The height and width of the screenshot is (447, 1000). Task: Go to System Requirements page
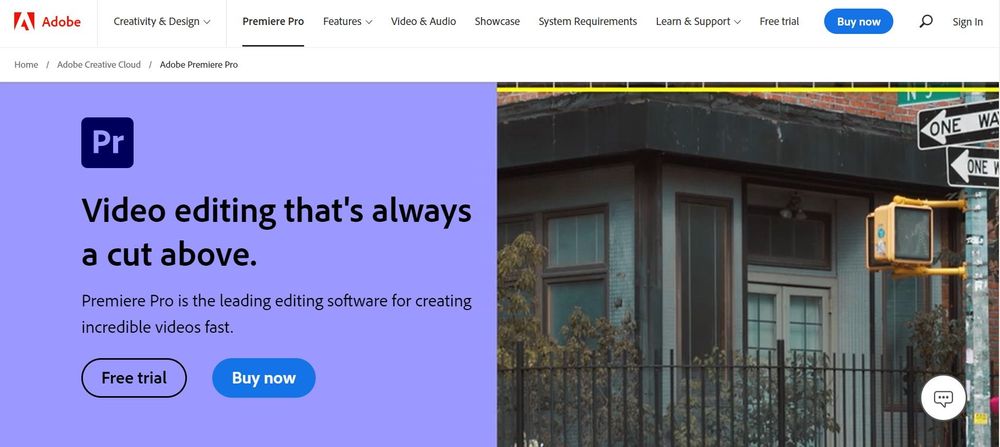[x=587, y=22]
